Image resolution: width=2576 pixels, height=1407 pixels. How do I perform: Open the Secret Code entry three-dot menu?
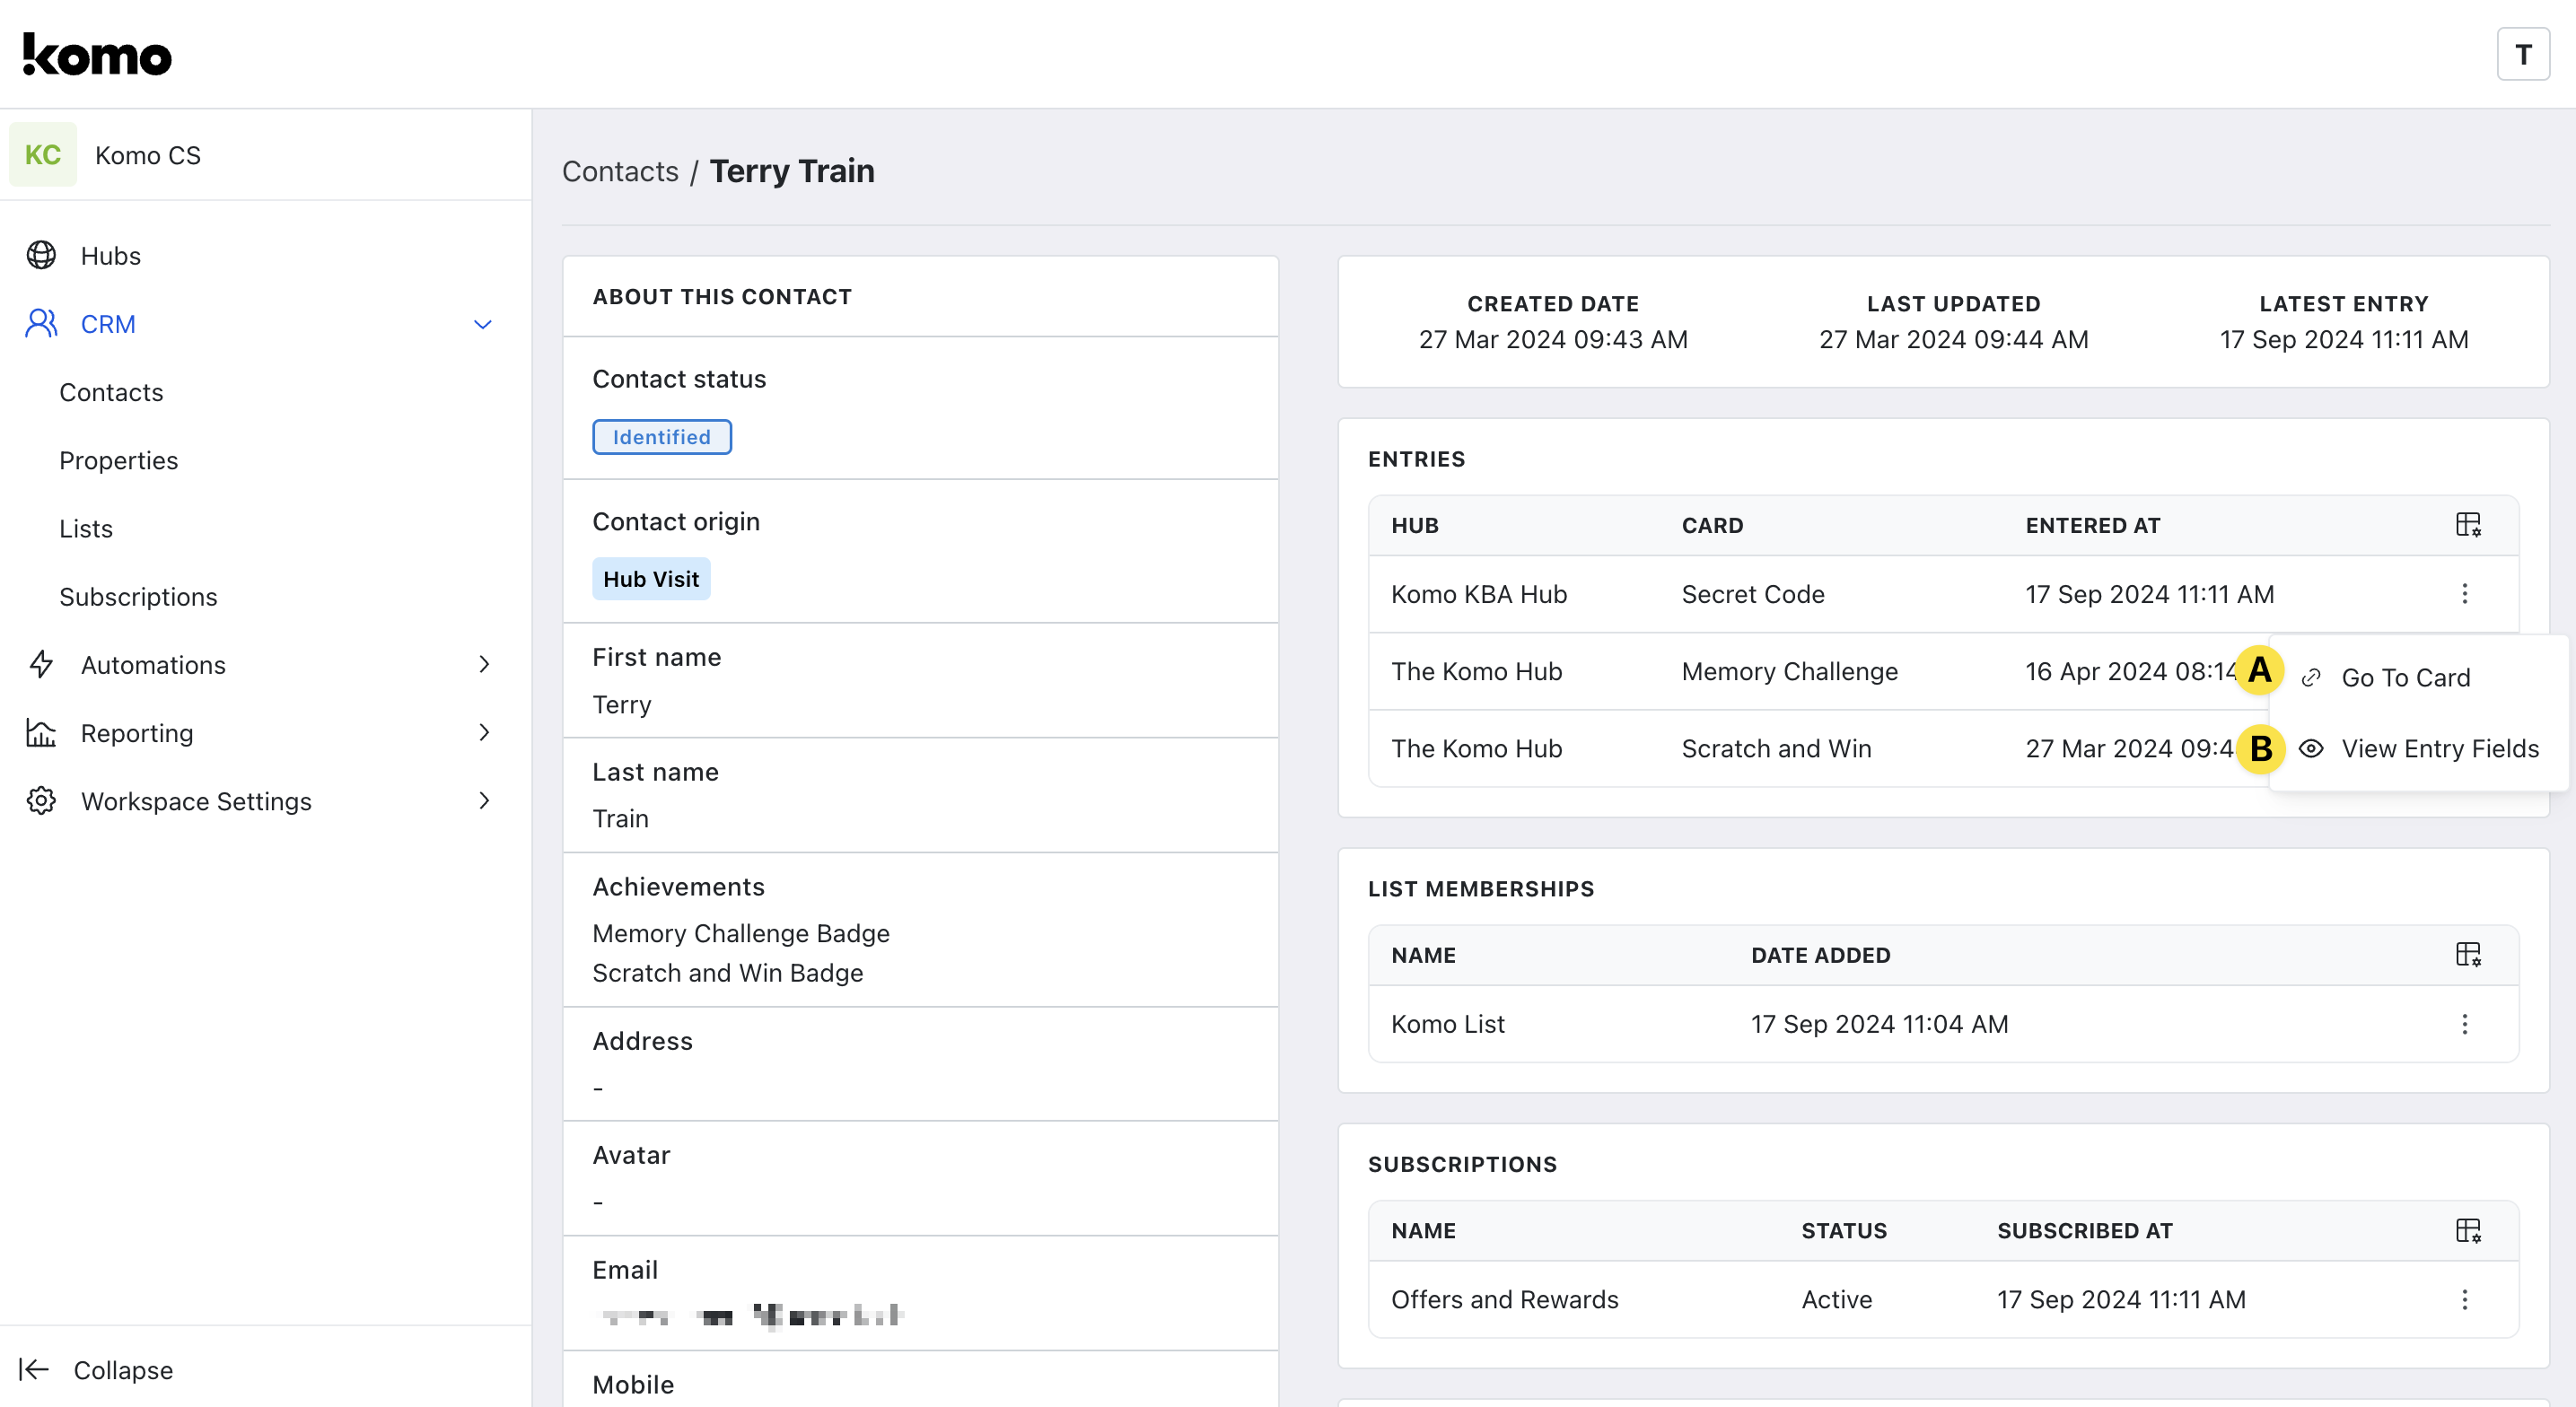tap(2464, 594)
